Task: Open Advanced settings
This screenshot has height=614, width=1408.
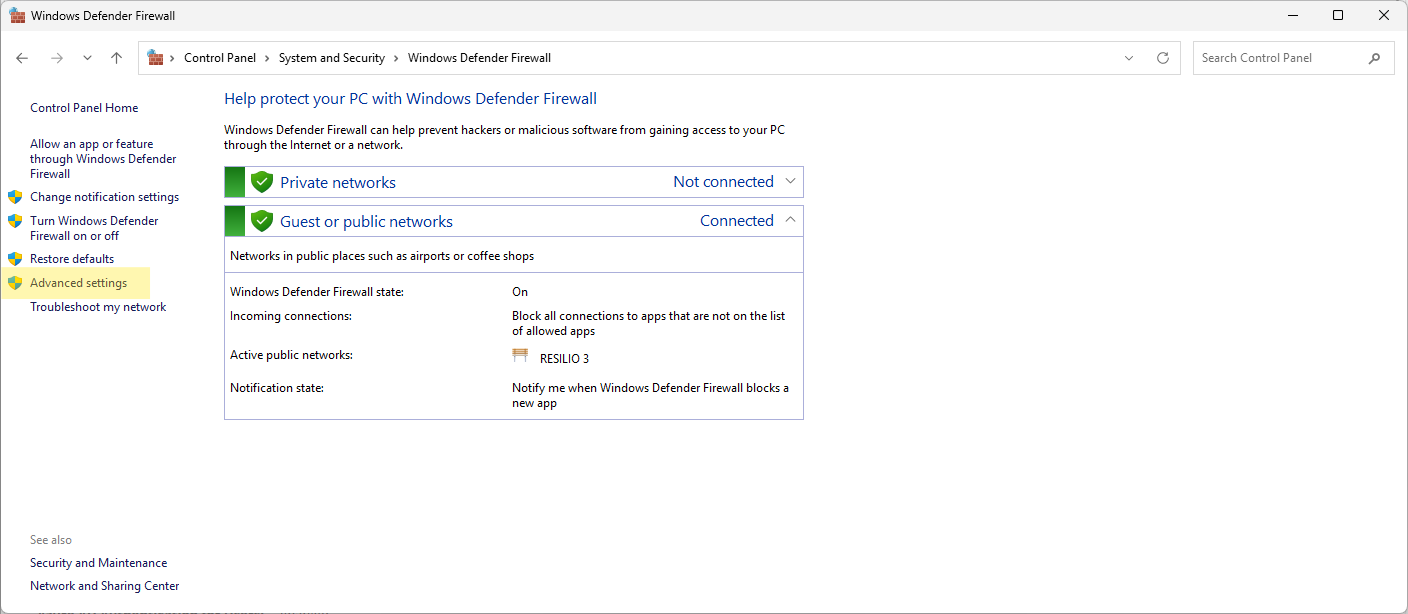Action: 79,282
